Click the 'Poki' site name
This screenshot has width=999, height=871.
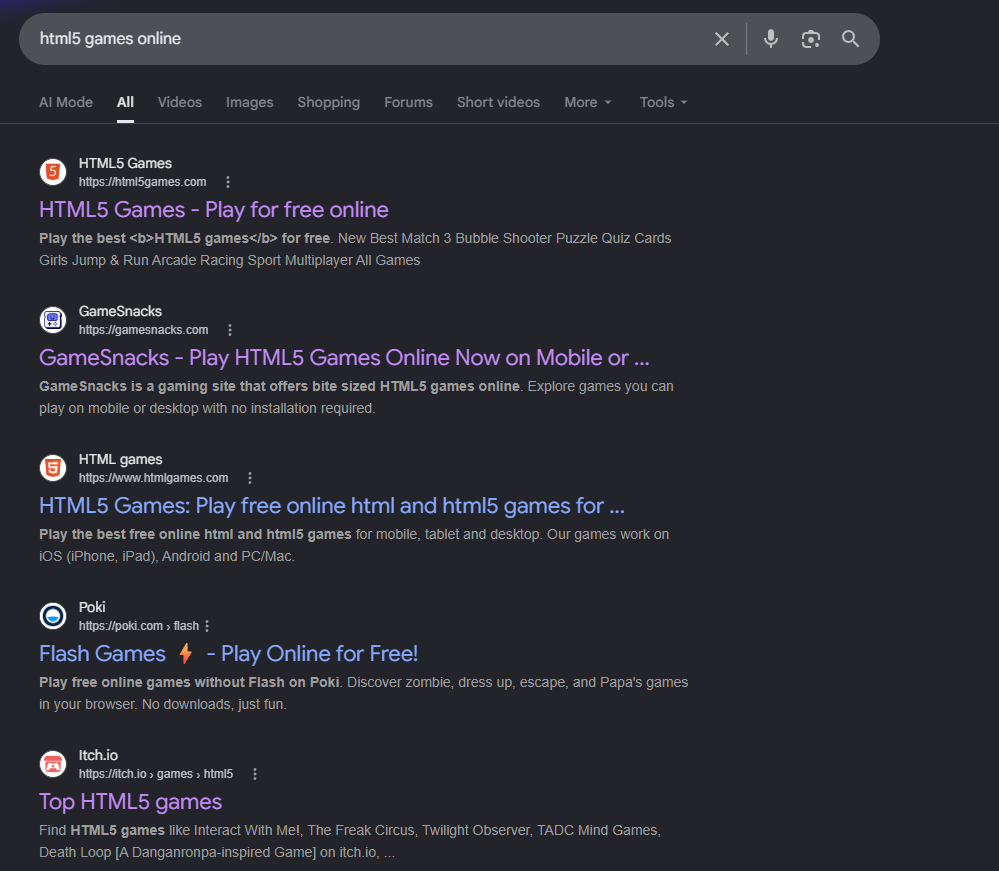pos(92,607)
